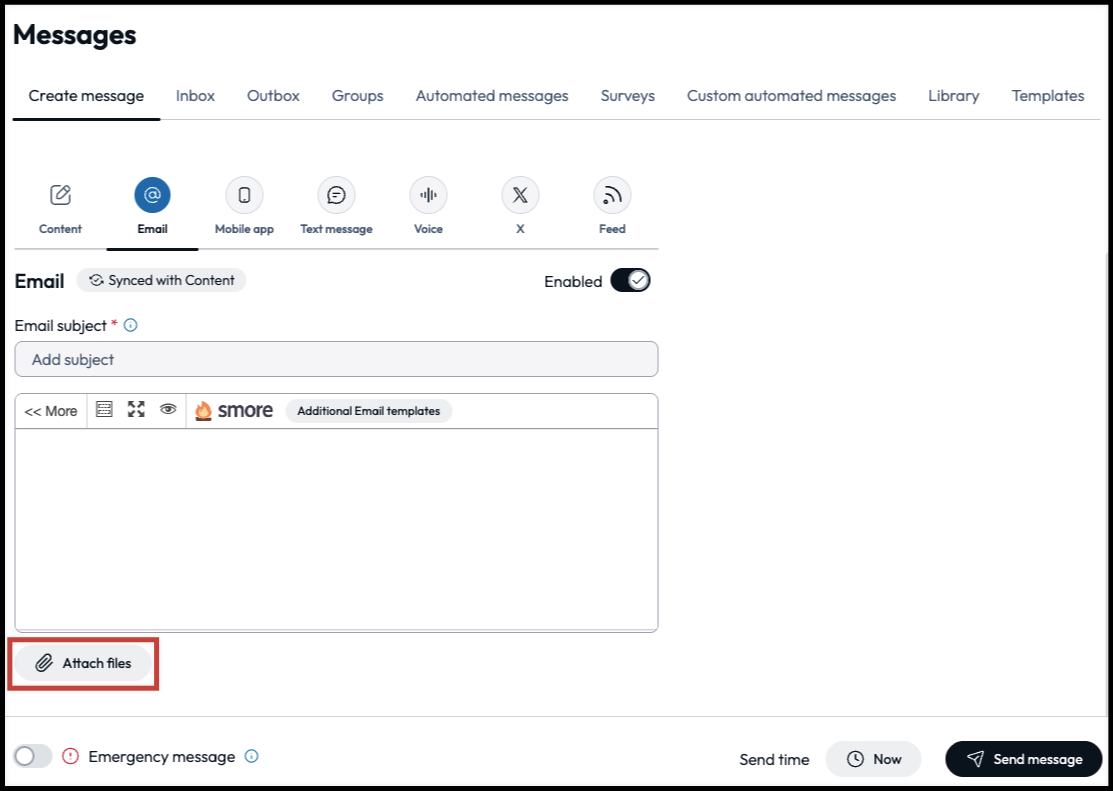
Task: Click the Smore flame icon
Action: point(203,410)
